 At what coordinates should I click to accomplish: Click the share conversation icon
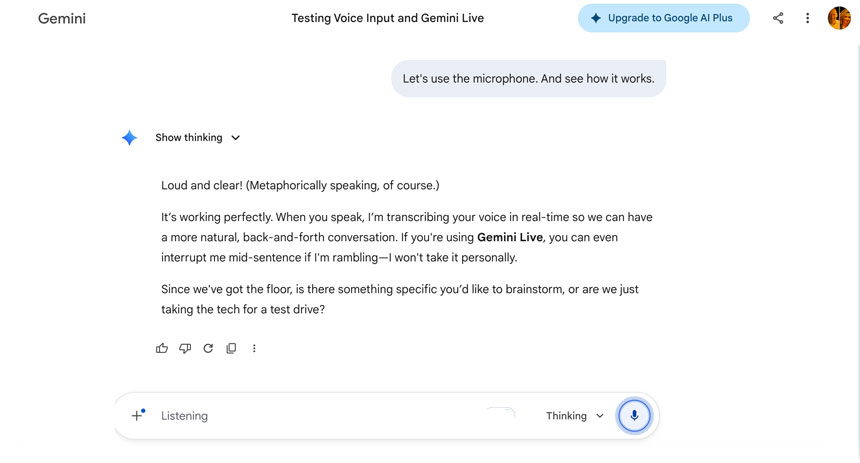click(778, 18)
